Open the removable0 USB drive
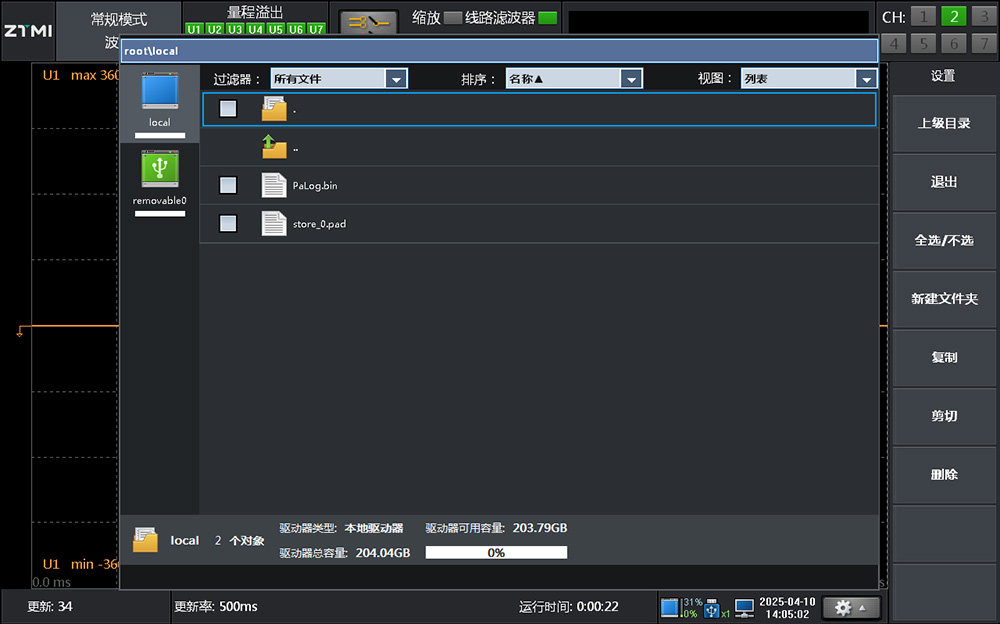The width and height of the screenshot is (1000, 624). point(160,169)
